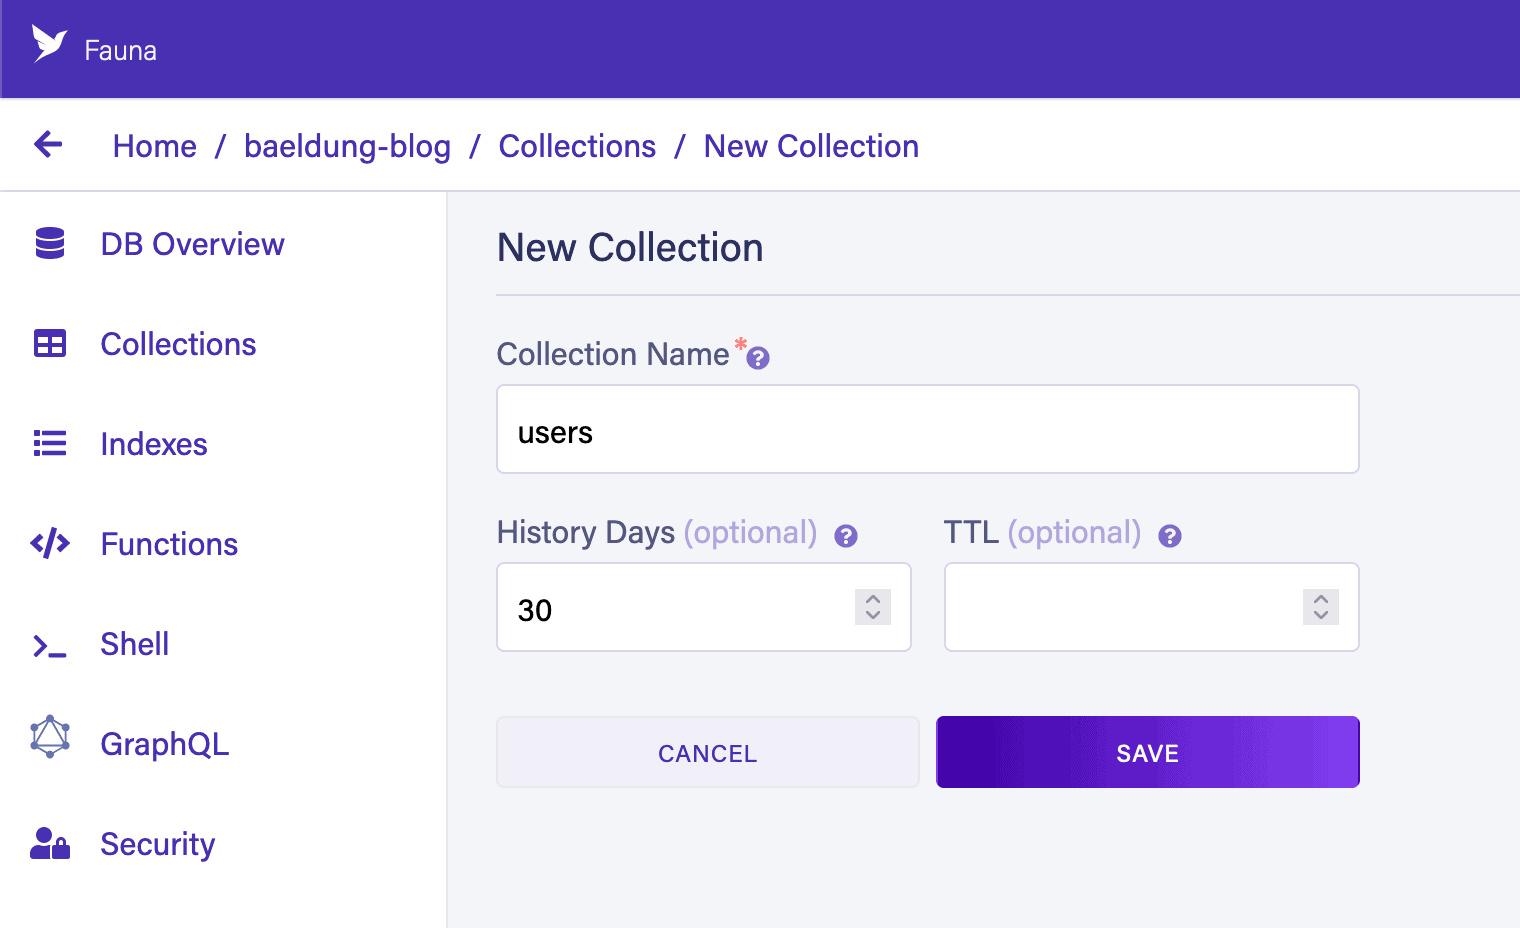Click the Indexes list icon
The width and height of the screenshot is (1520, 928).
pyautogui.click(x=50, y=443)
